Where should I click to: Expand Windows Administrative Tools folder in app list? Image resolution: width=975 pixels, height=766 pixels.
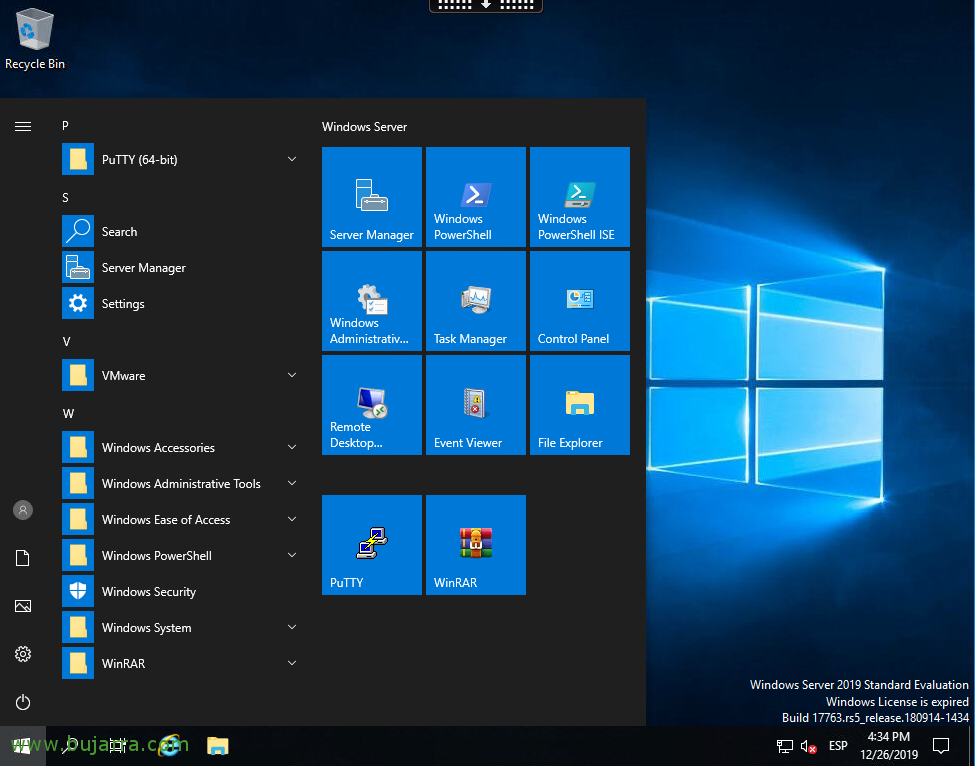[x=180, y=483]
